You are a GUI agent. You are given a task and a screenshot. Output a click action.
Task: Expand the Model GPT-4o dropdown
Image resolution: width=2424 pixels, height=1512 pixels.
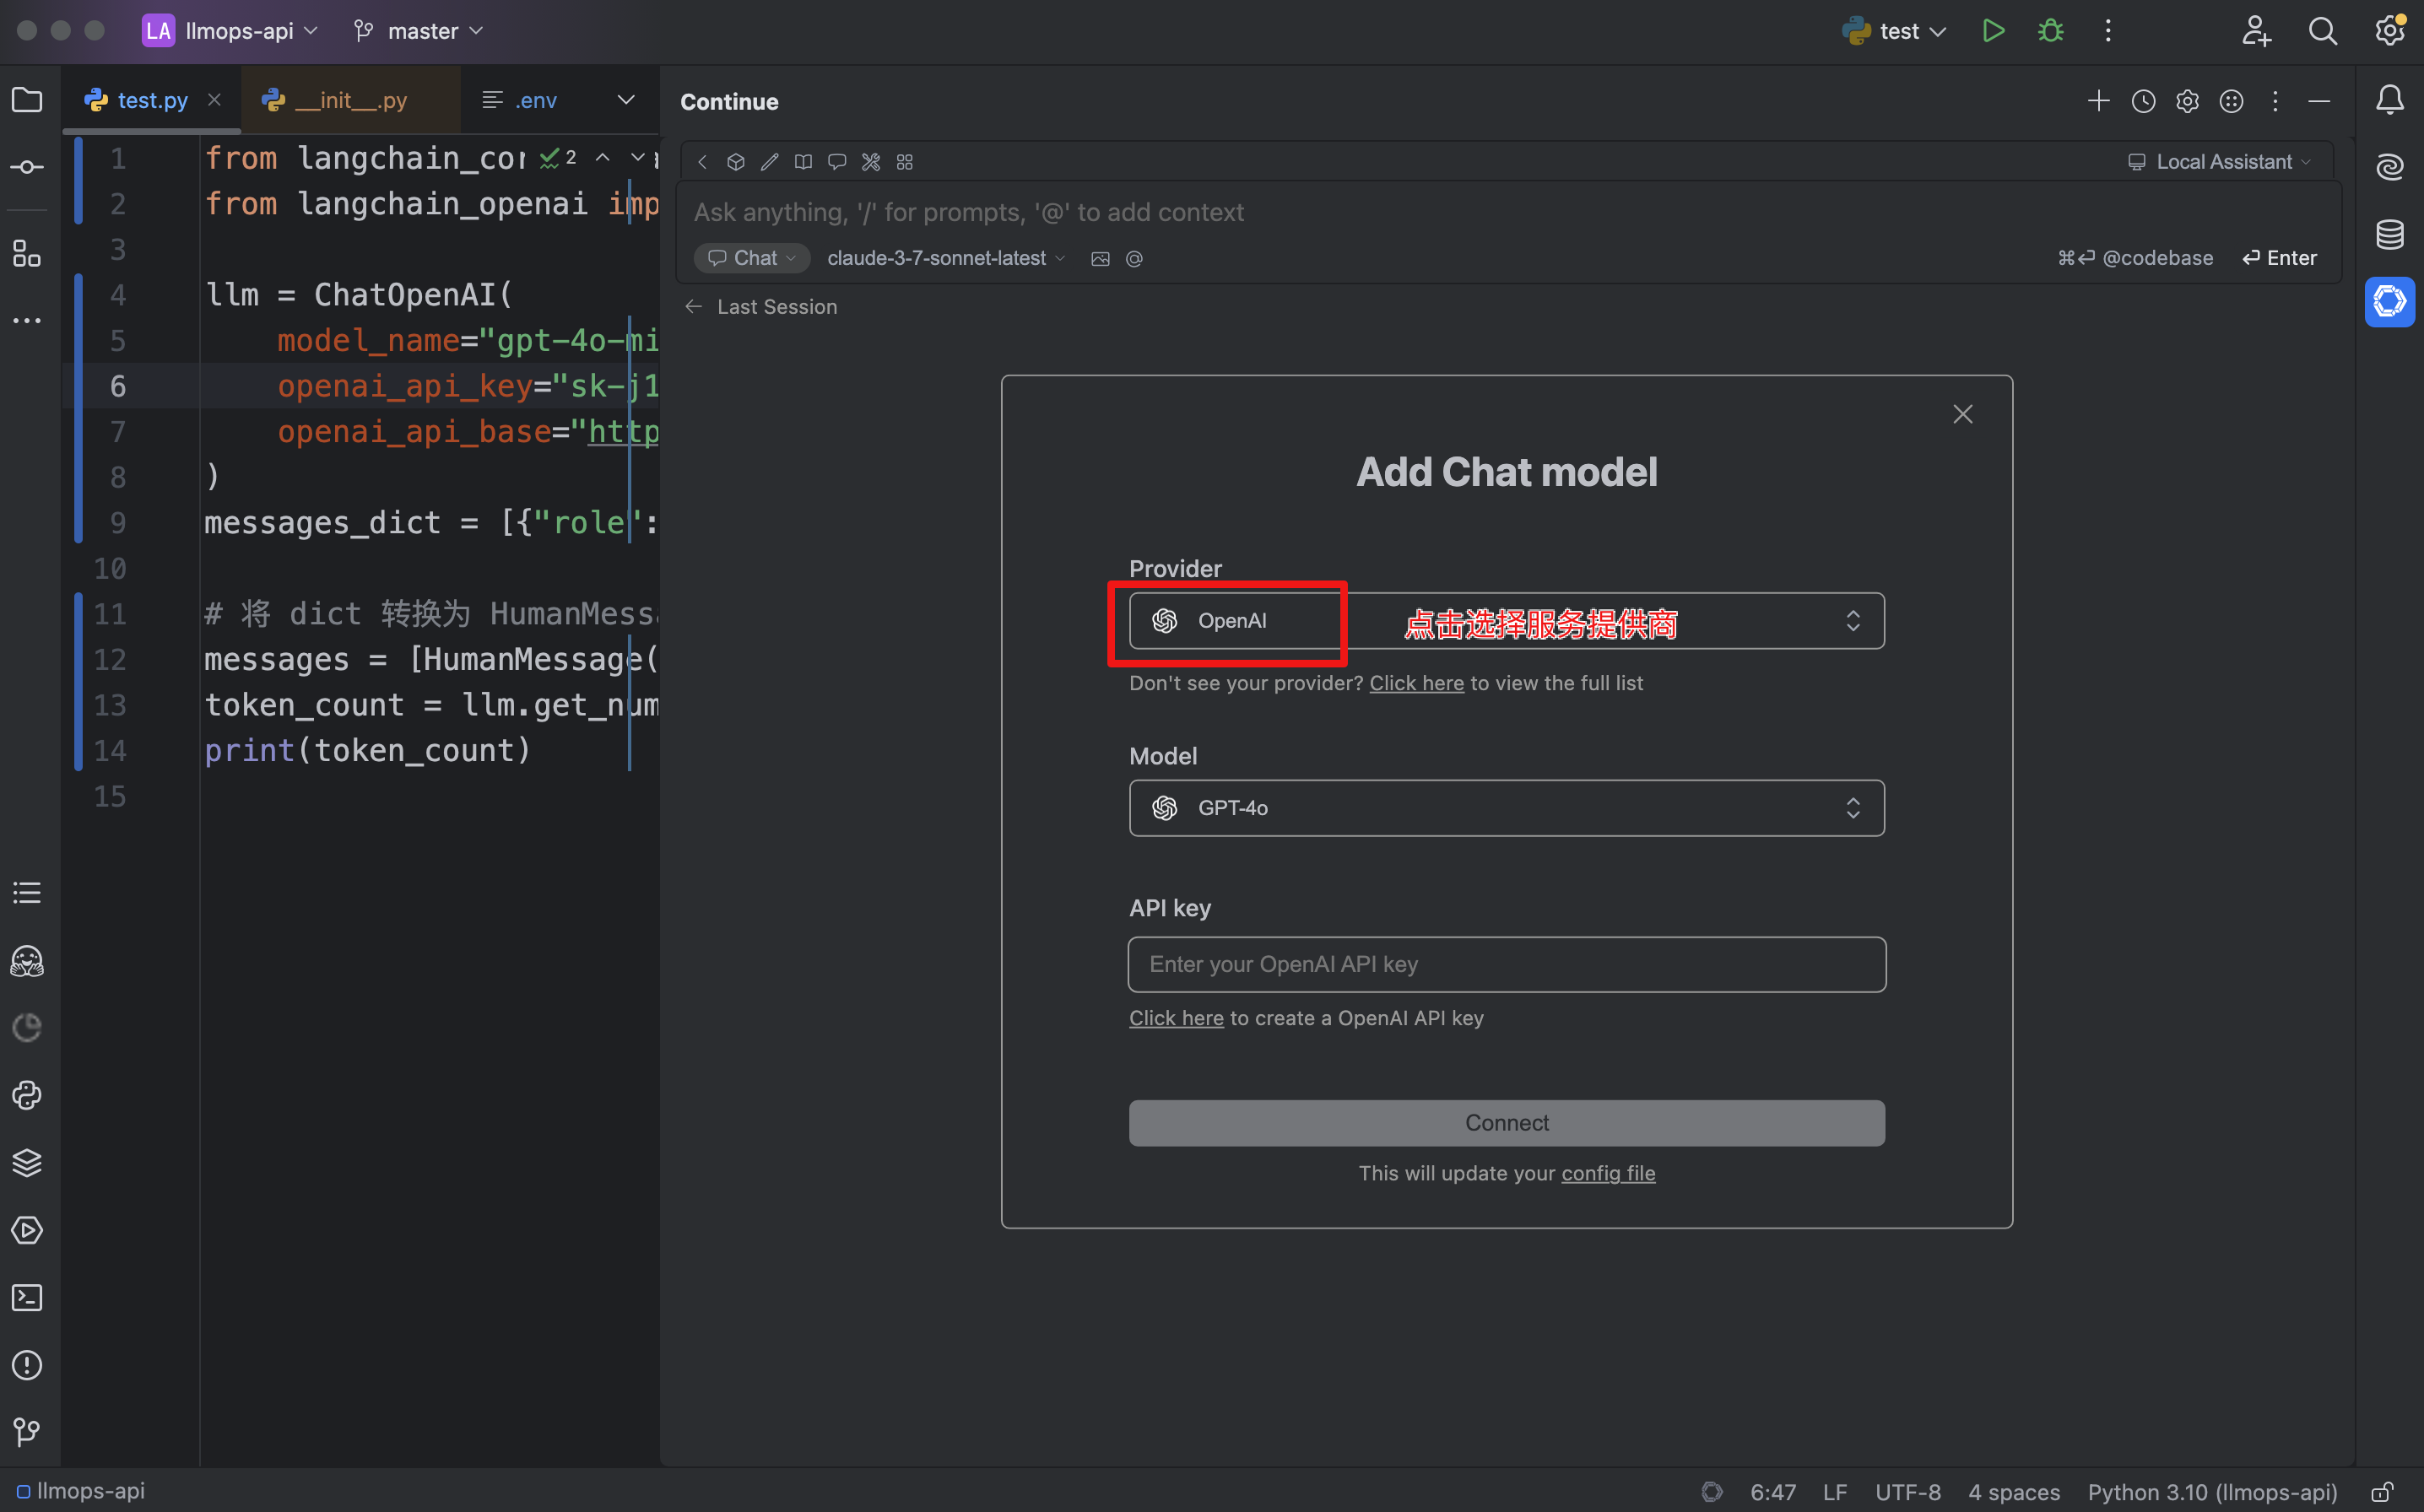(1506, 808)
